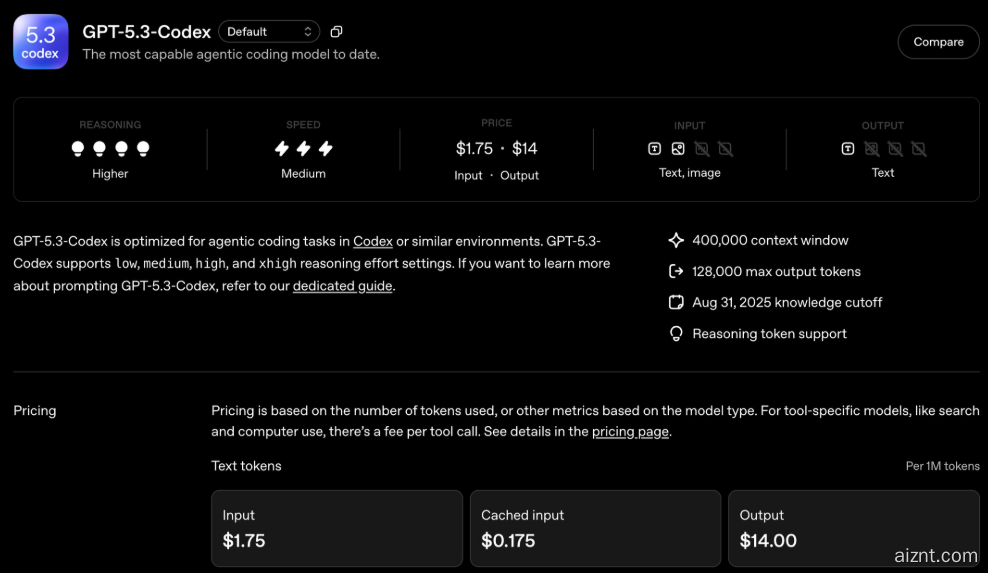Click the arrow icon beside max output tokens
The width and height of the screenshot is (988, 573).
[x=676, y=271]
